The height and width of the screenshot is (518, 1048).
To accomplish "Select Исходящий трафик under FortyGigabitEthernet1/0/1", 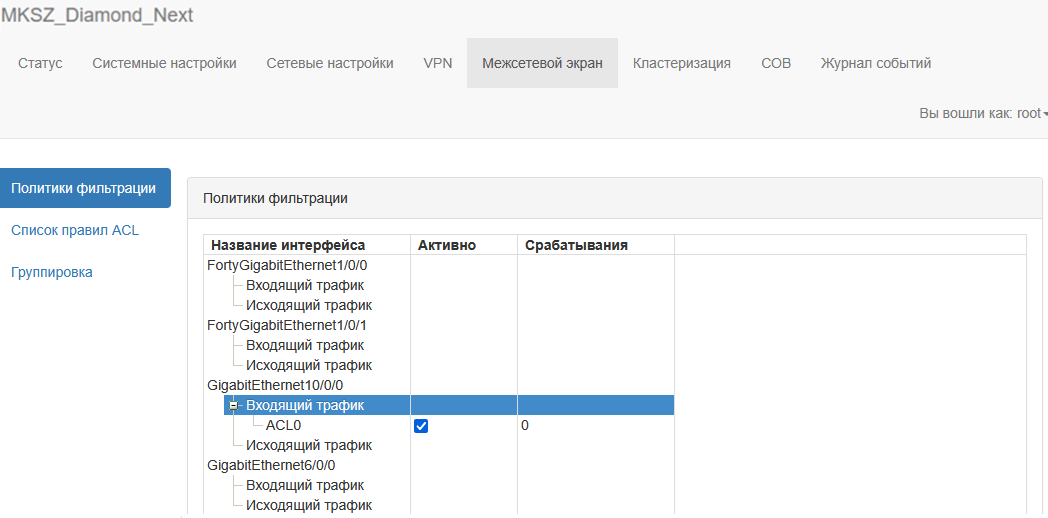I will [308, 365].
